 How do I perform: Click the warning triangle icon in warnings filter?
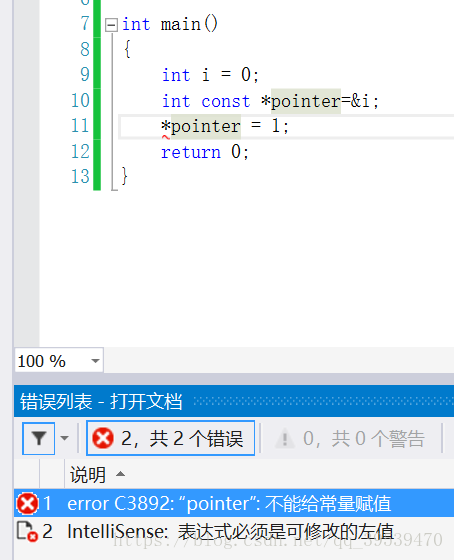pyautogui.click(x=285, y=439)
